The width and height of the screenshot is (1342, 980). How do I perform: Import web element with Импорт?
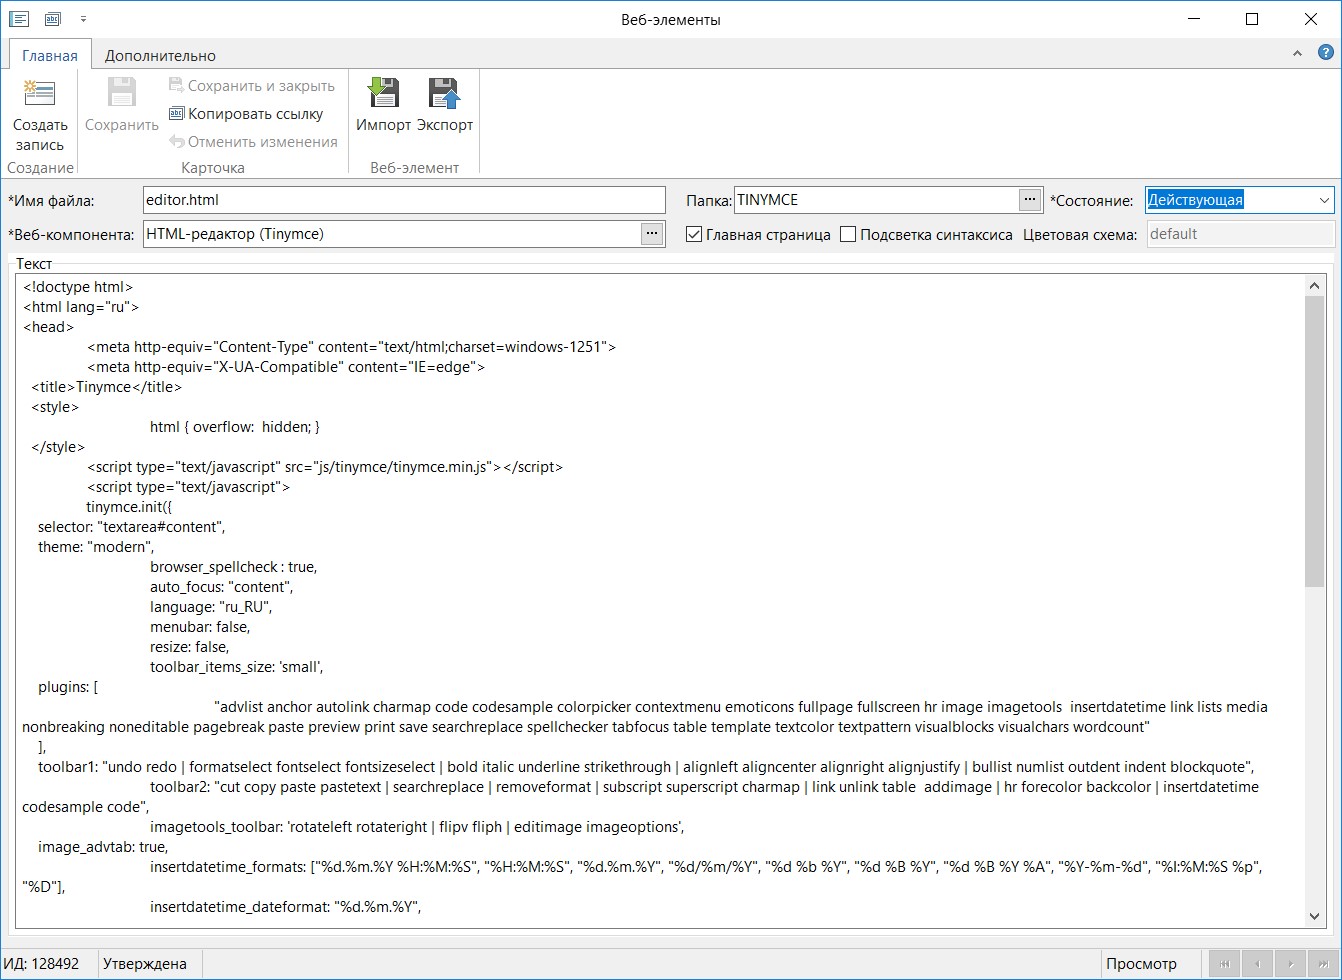coord(384,105)
